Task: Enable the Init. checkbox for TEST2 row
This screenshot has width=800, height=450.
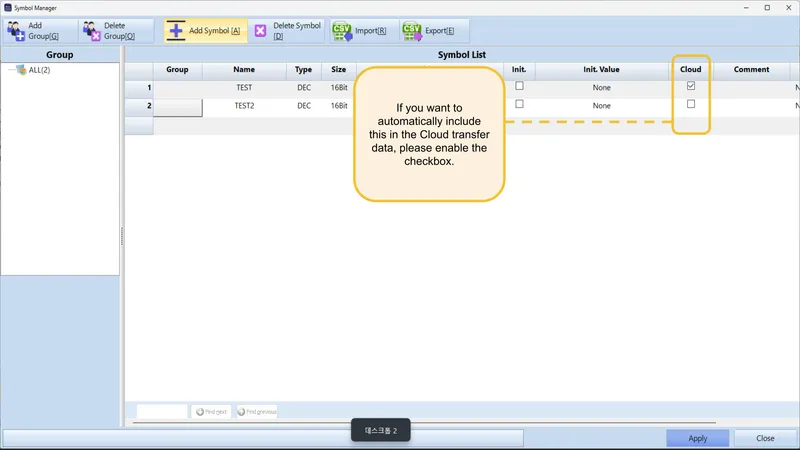Action: (519, 104)
